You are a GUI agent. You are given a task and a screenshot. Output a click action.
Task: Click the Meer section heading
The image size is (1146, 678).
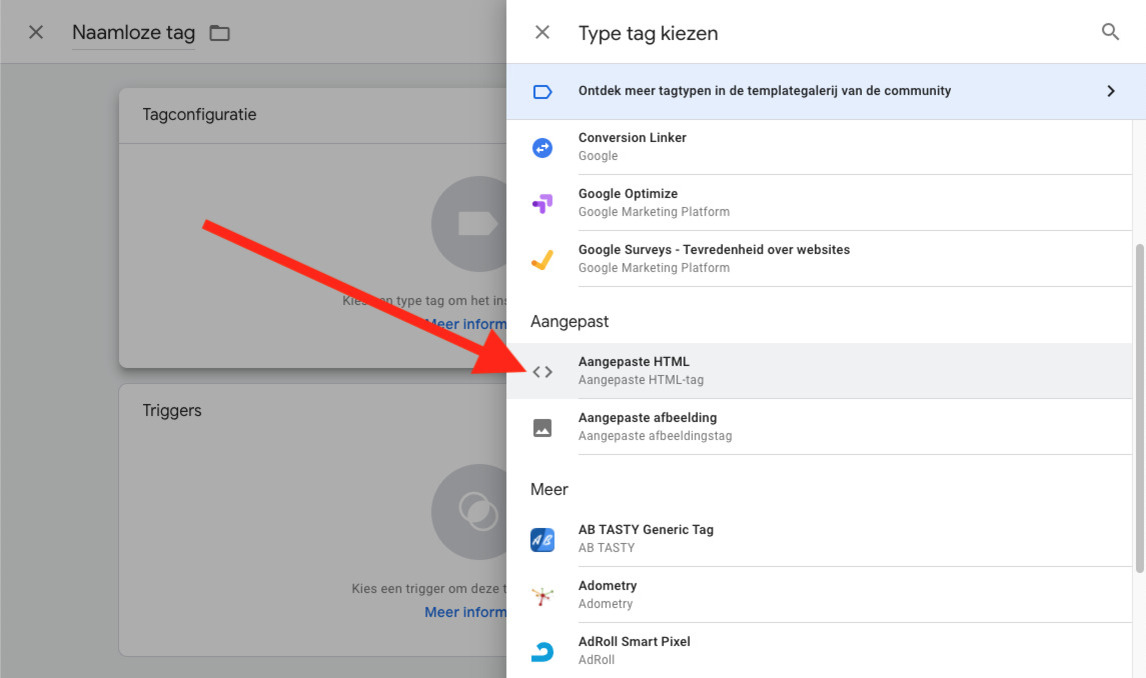click(549, 490)
